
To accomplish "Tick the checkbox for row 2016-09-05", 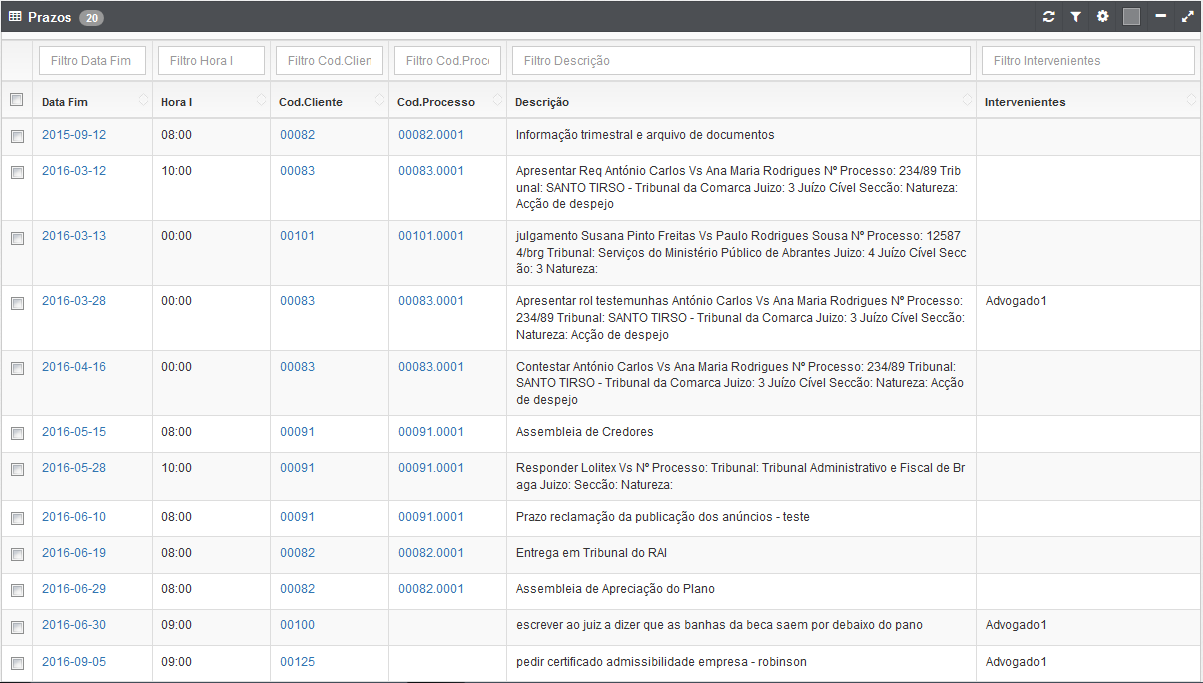I will 17,663.
